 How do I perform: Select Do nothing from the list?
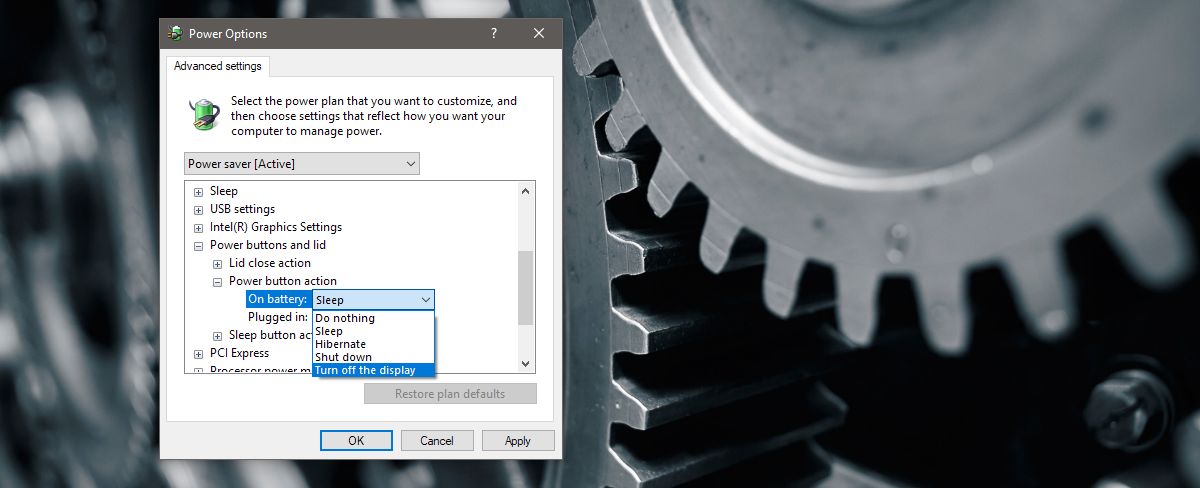tap(373, 318)
